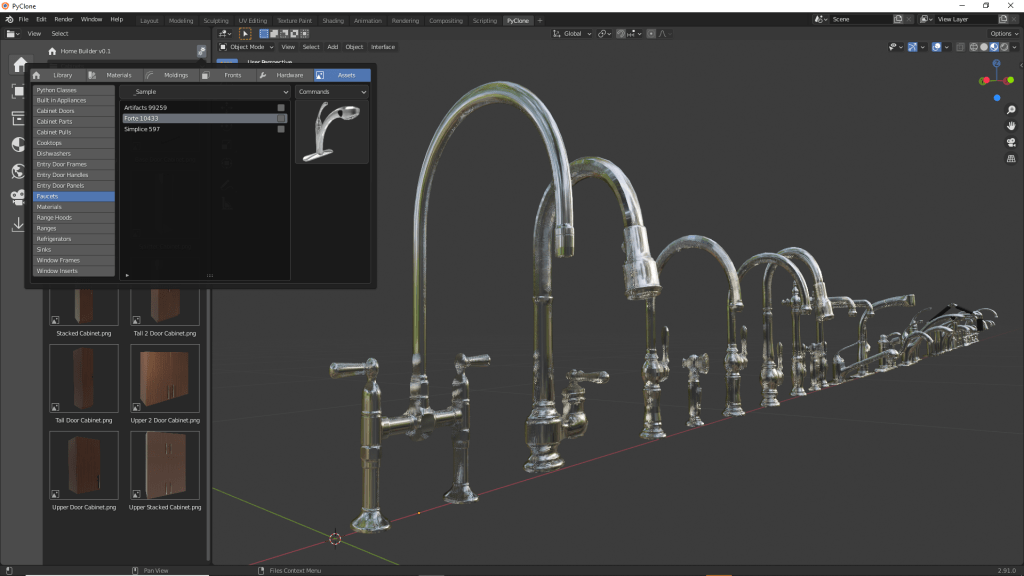This screenshot has width=1024, height=576.
Task: Check the Simplice 597 checkbox
Action: coord(282,129)
